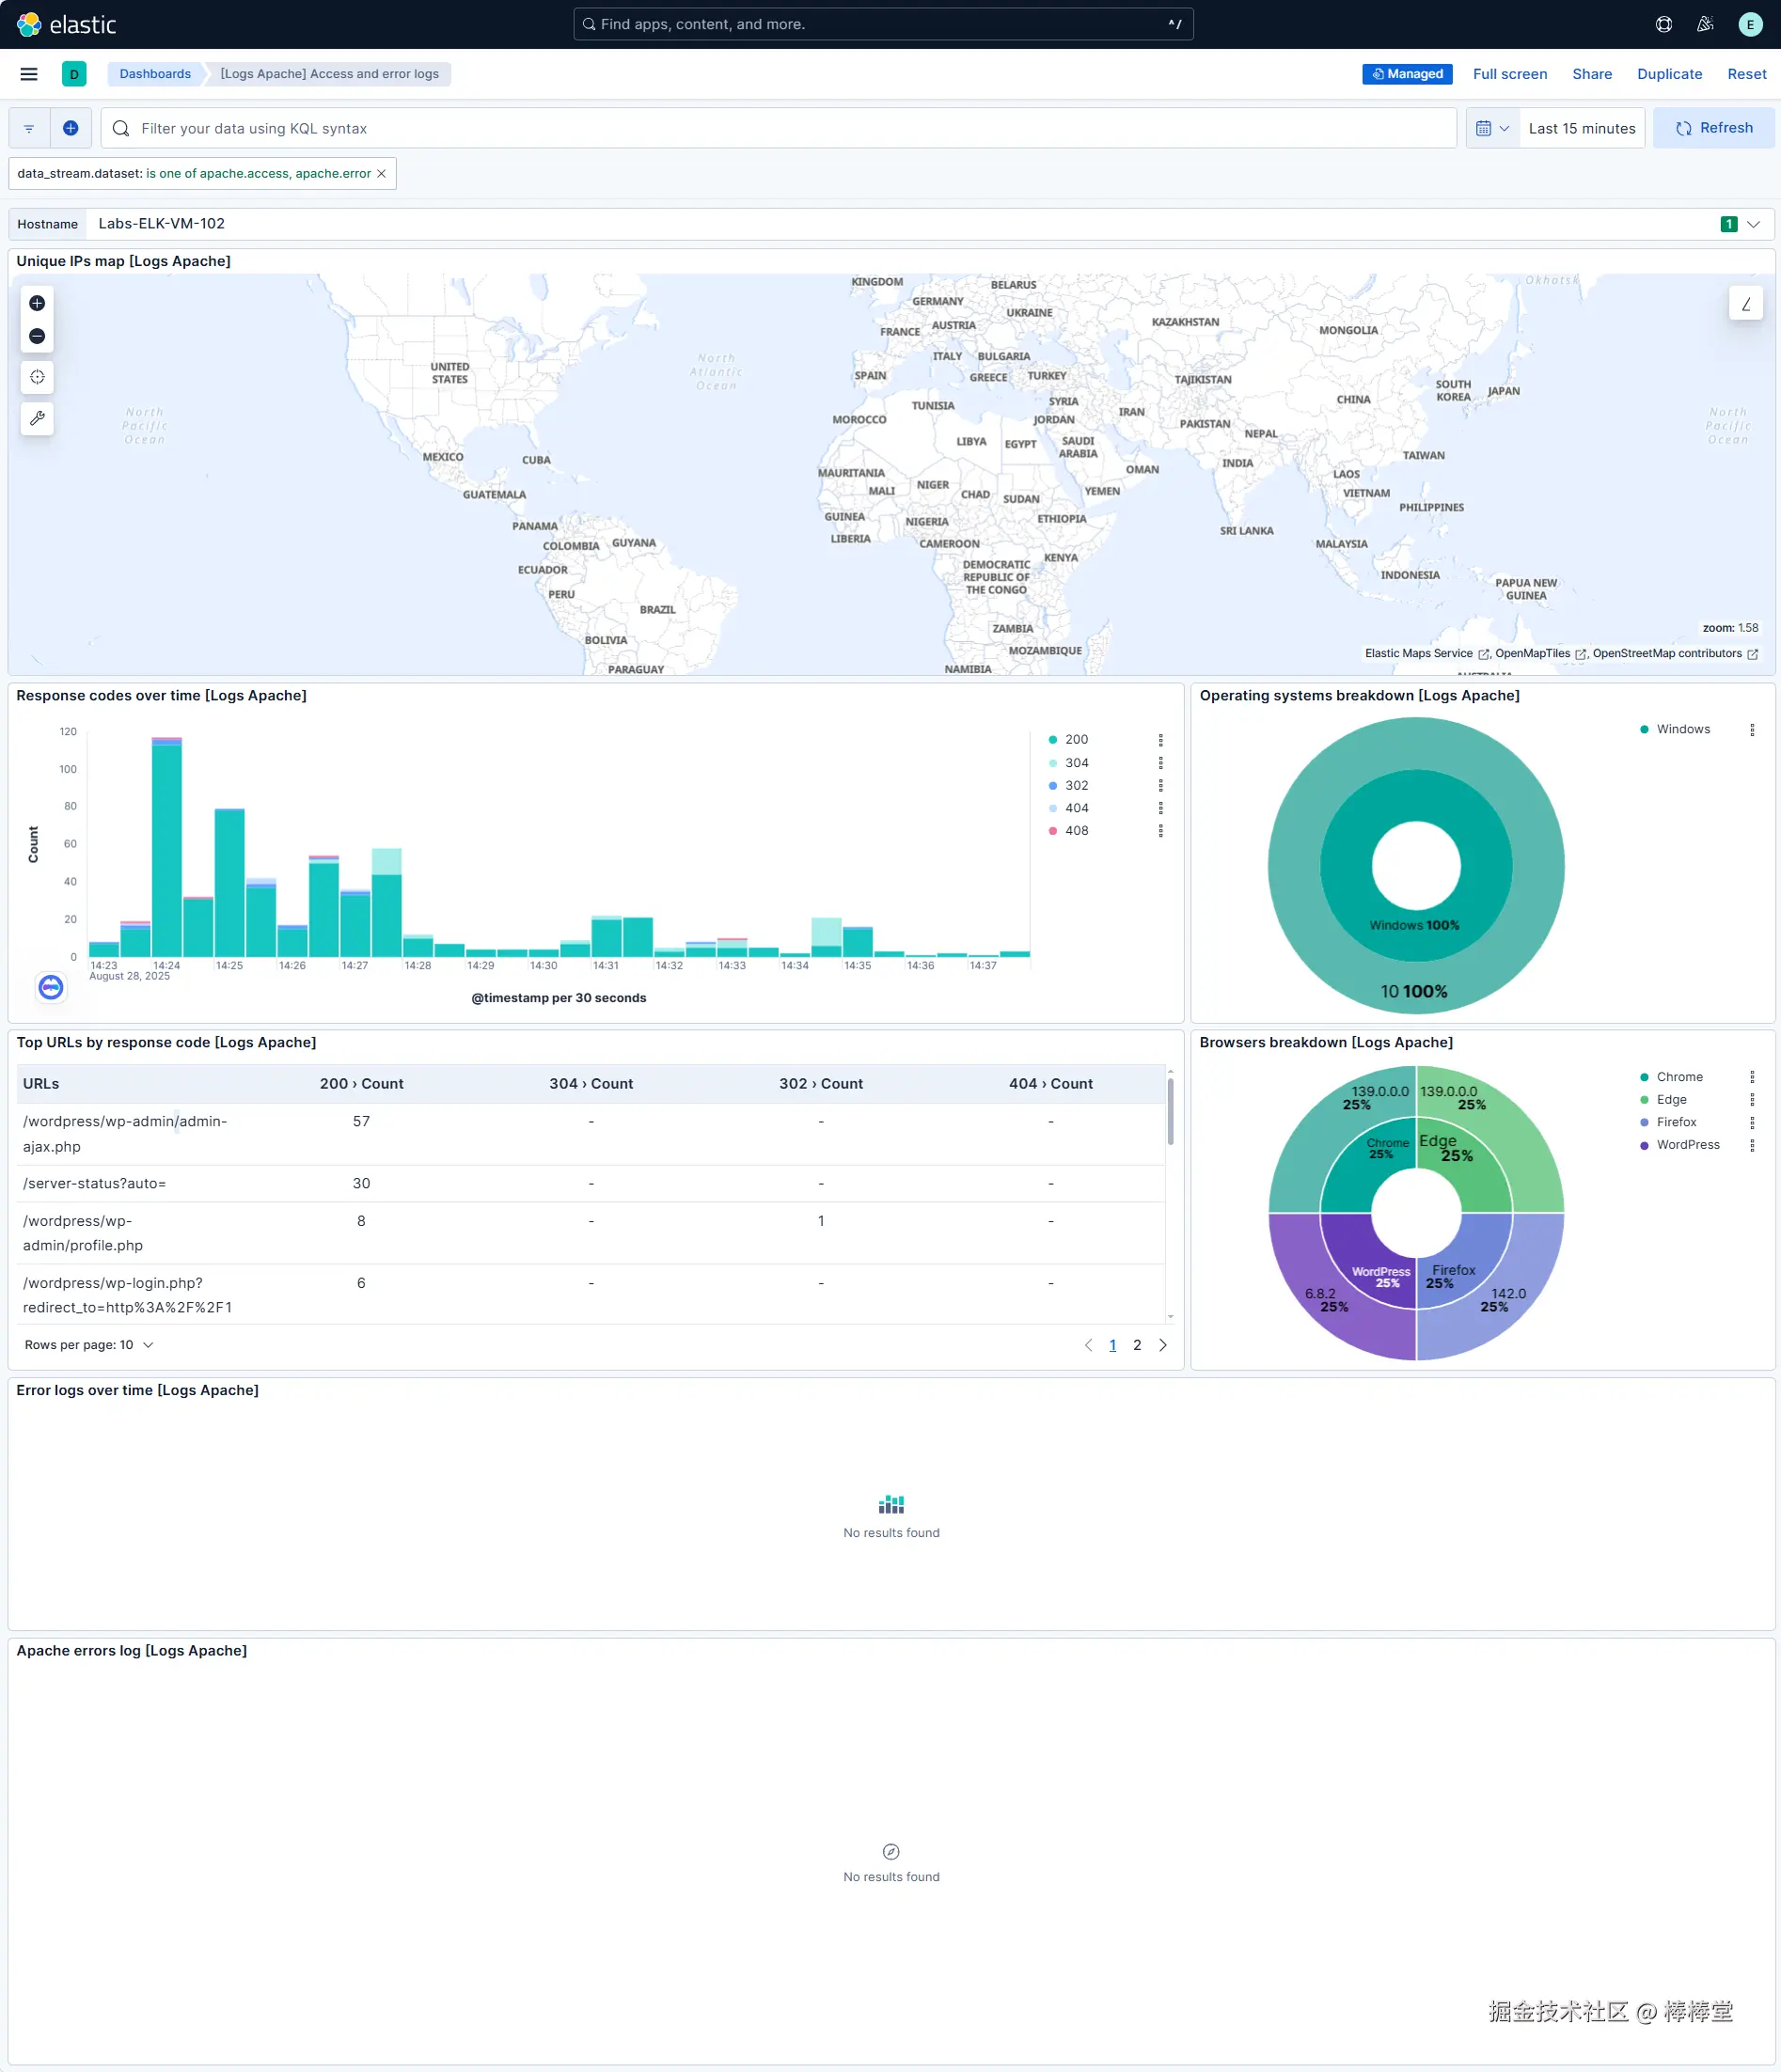Click the Refresh button
This screenshot has height=2072, width=1781.
(x=1713, y=128)
